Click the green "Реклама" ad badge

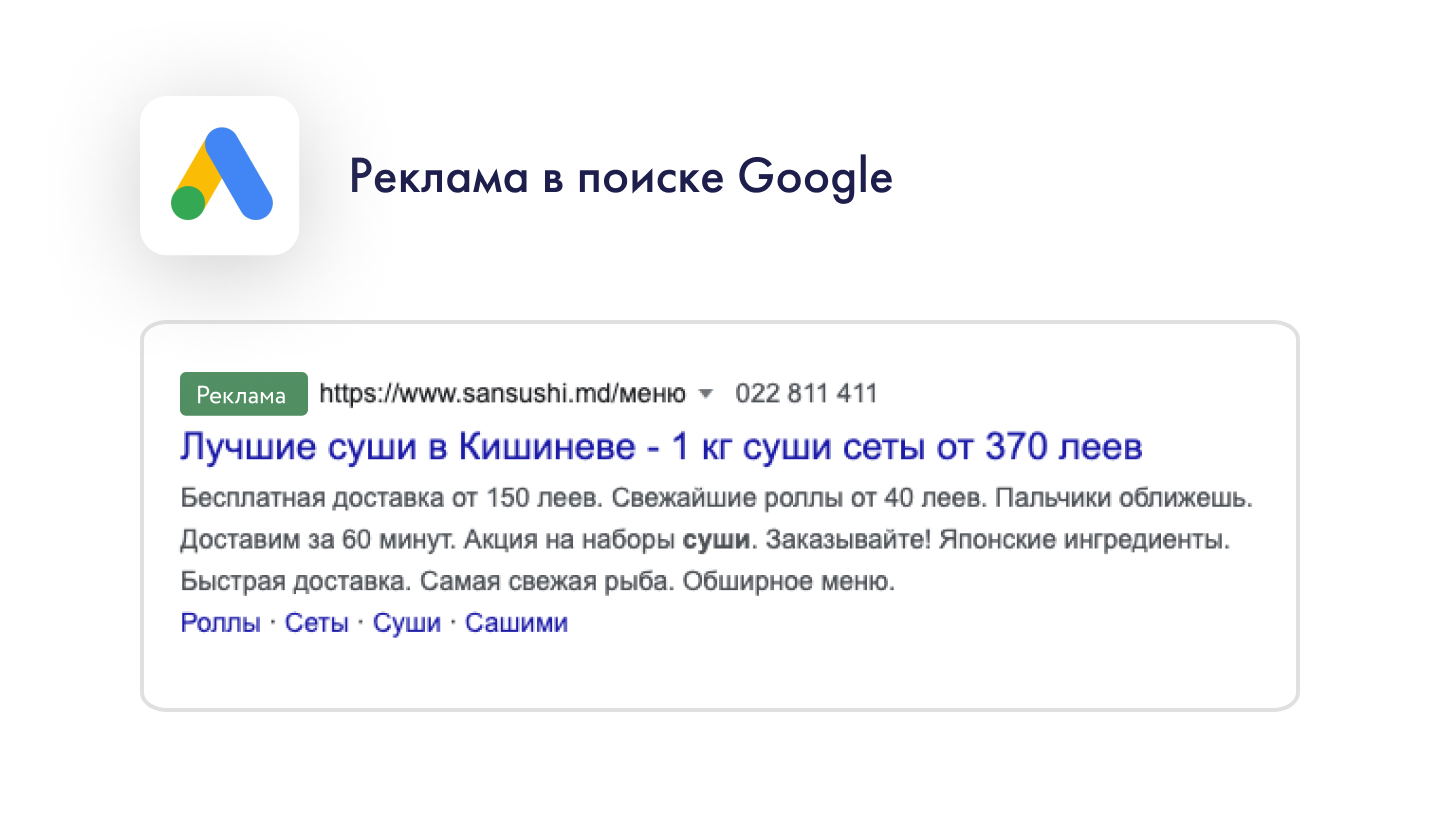click(x=243, y=394)
